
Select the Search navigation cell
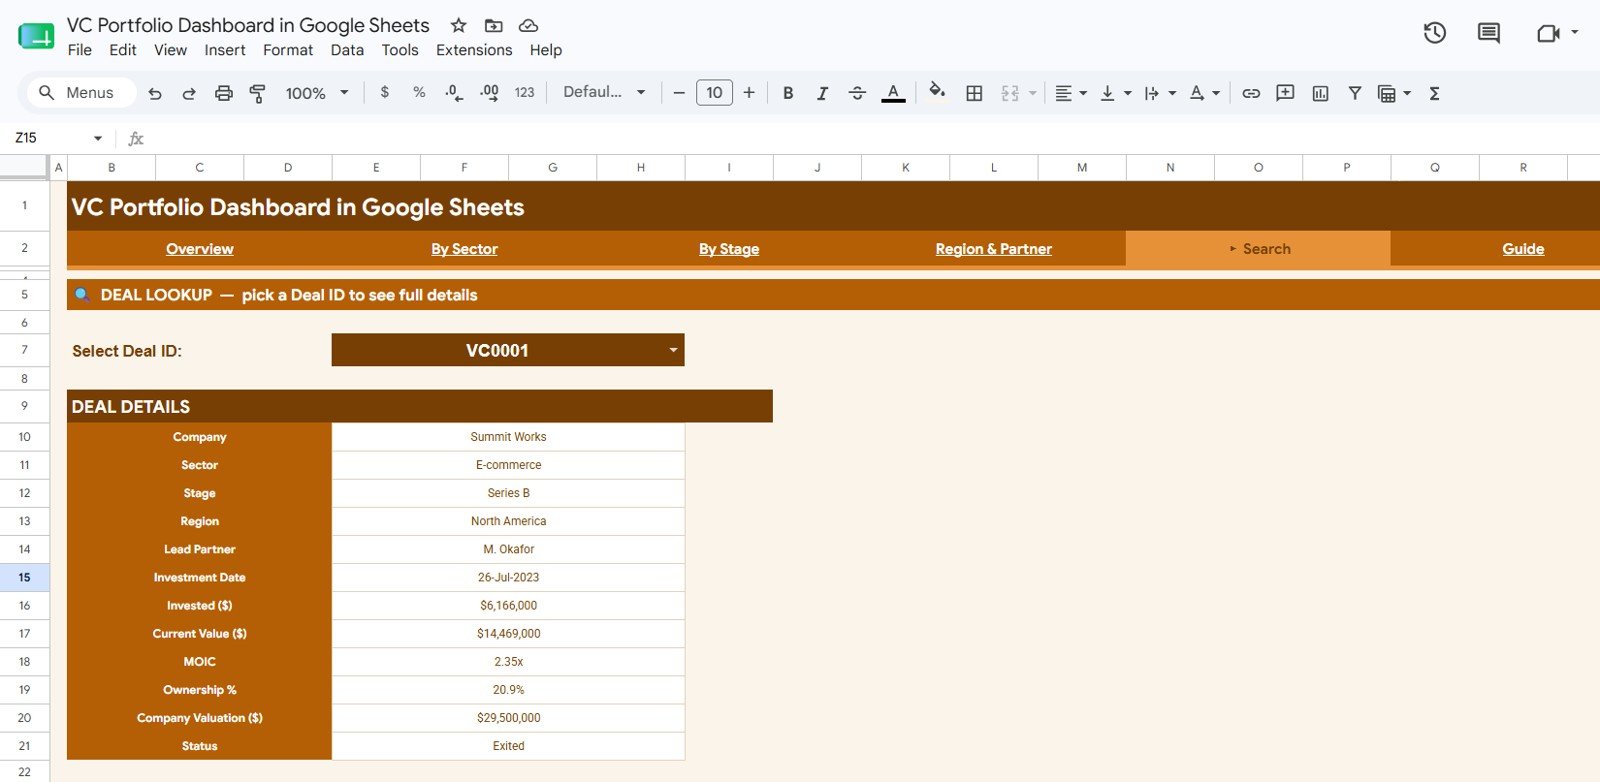1258,249
